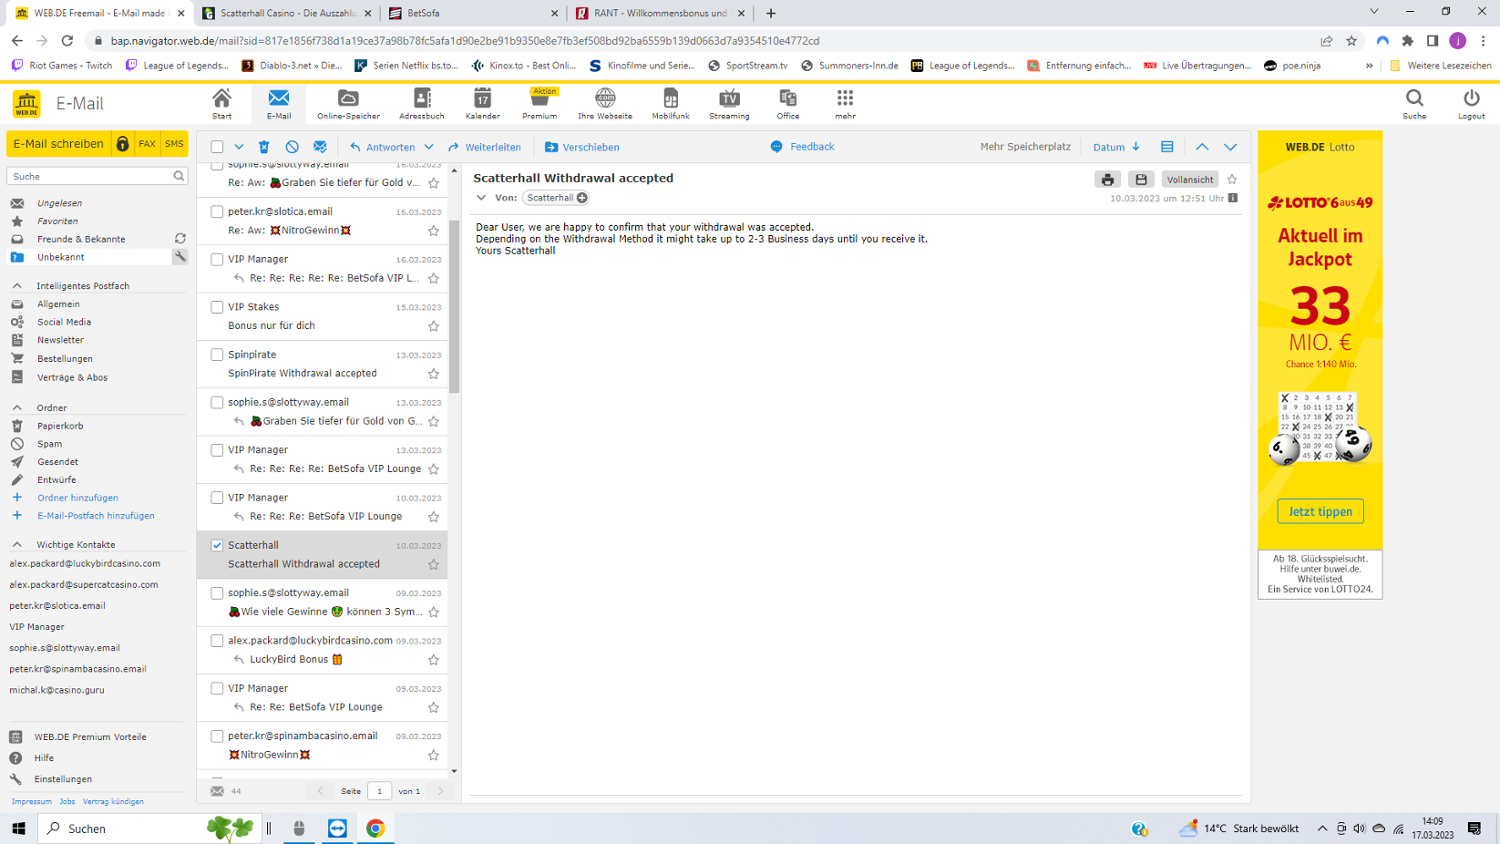Open the mehr menu in navigation
Image resolution: width=1500 pixels, height=844 pixels.
pyautogui.click(x=844, y=102)
